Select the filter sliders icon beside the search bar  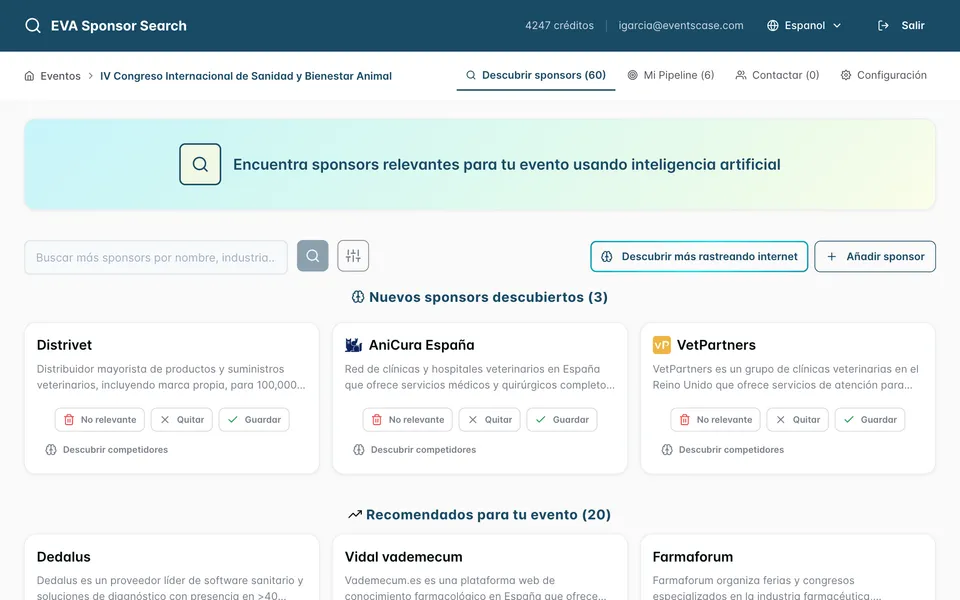[352, 256]
